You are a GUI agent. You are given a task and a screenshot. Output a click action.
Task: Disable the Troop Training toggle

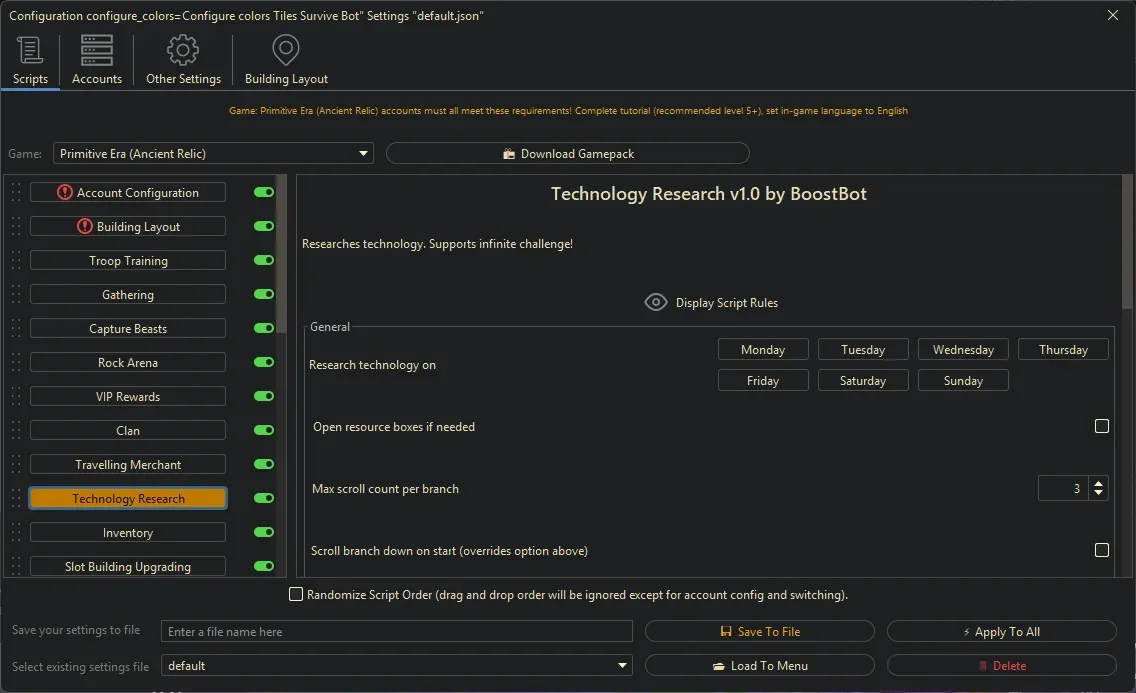263,260
